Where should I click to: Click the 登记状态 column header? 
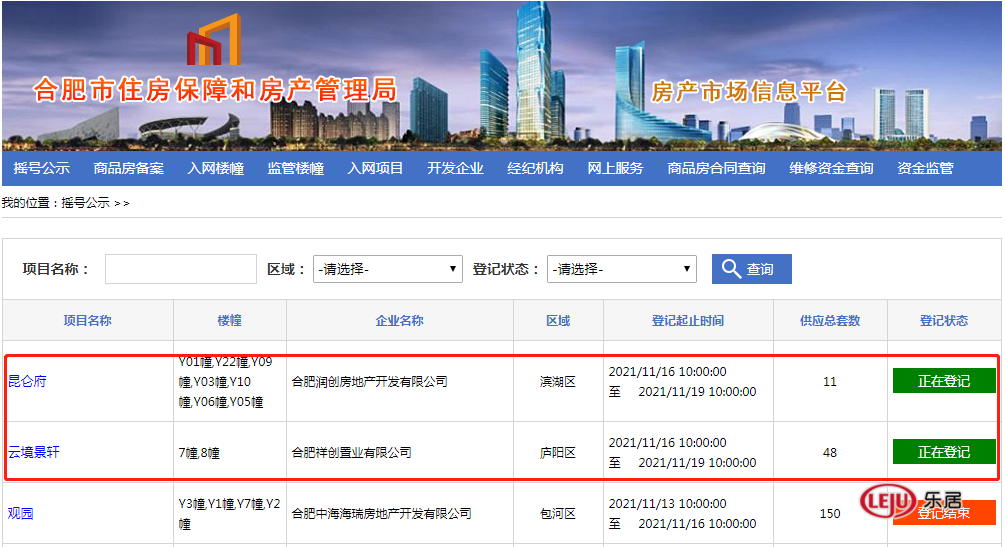coord(944,320)
